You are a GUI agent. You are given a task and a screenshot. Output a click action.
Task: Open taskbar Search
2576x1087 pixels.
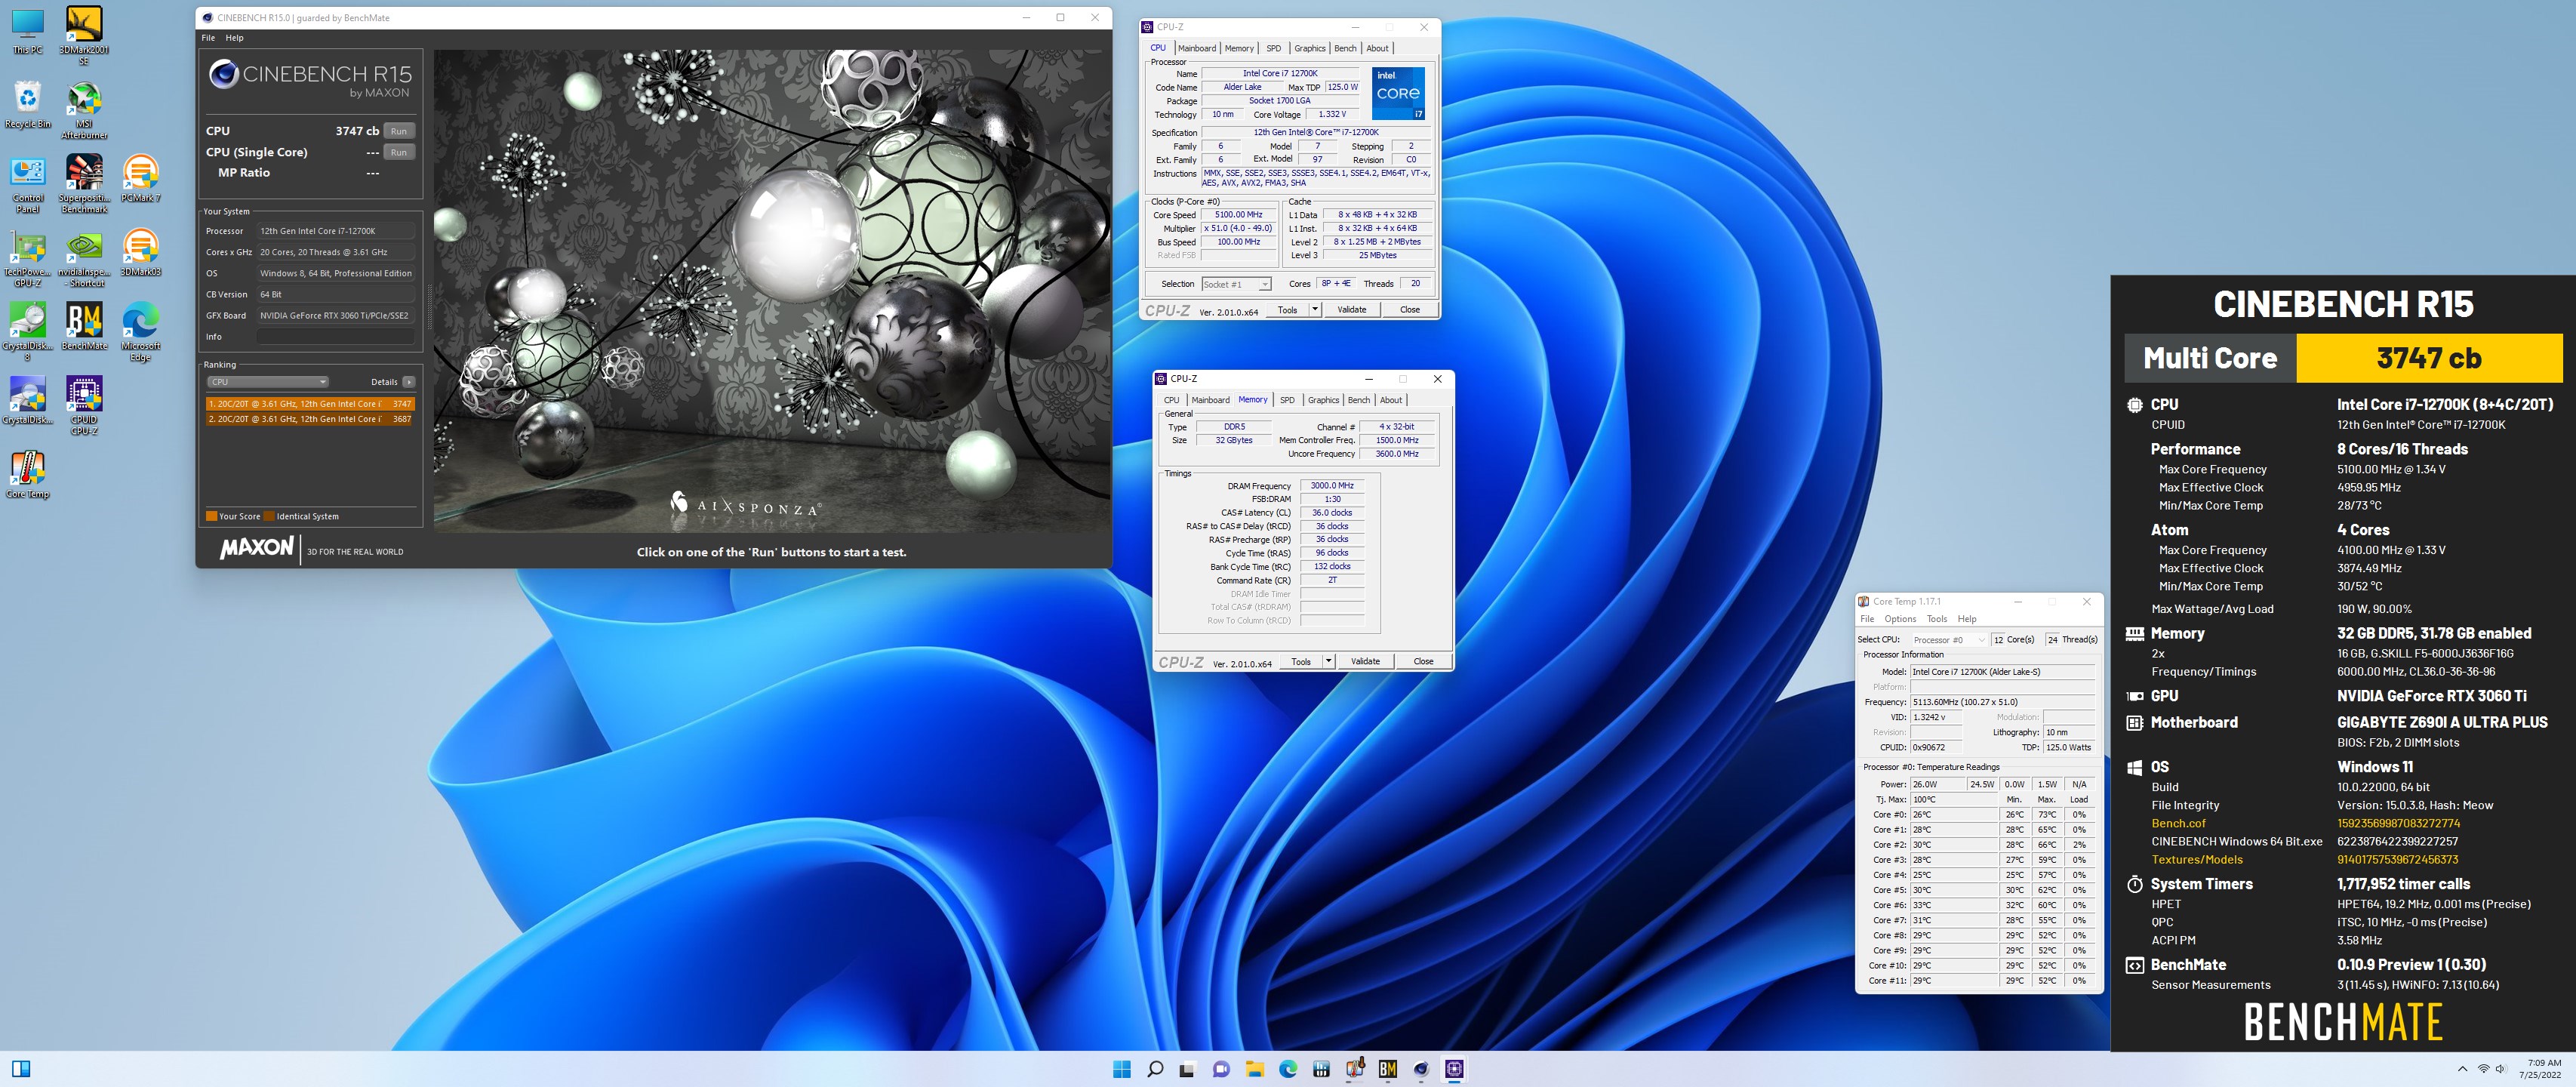pos(1155,1069)
